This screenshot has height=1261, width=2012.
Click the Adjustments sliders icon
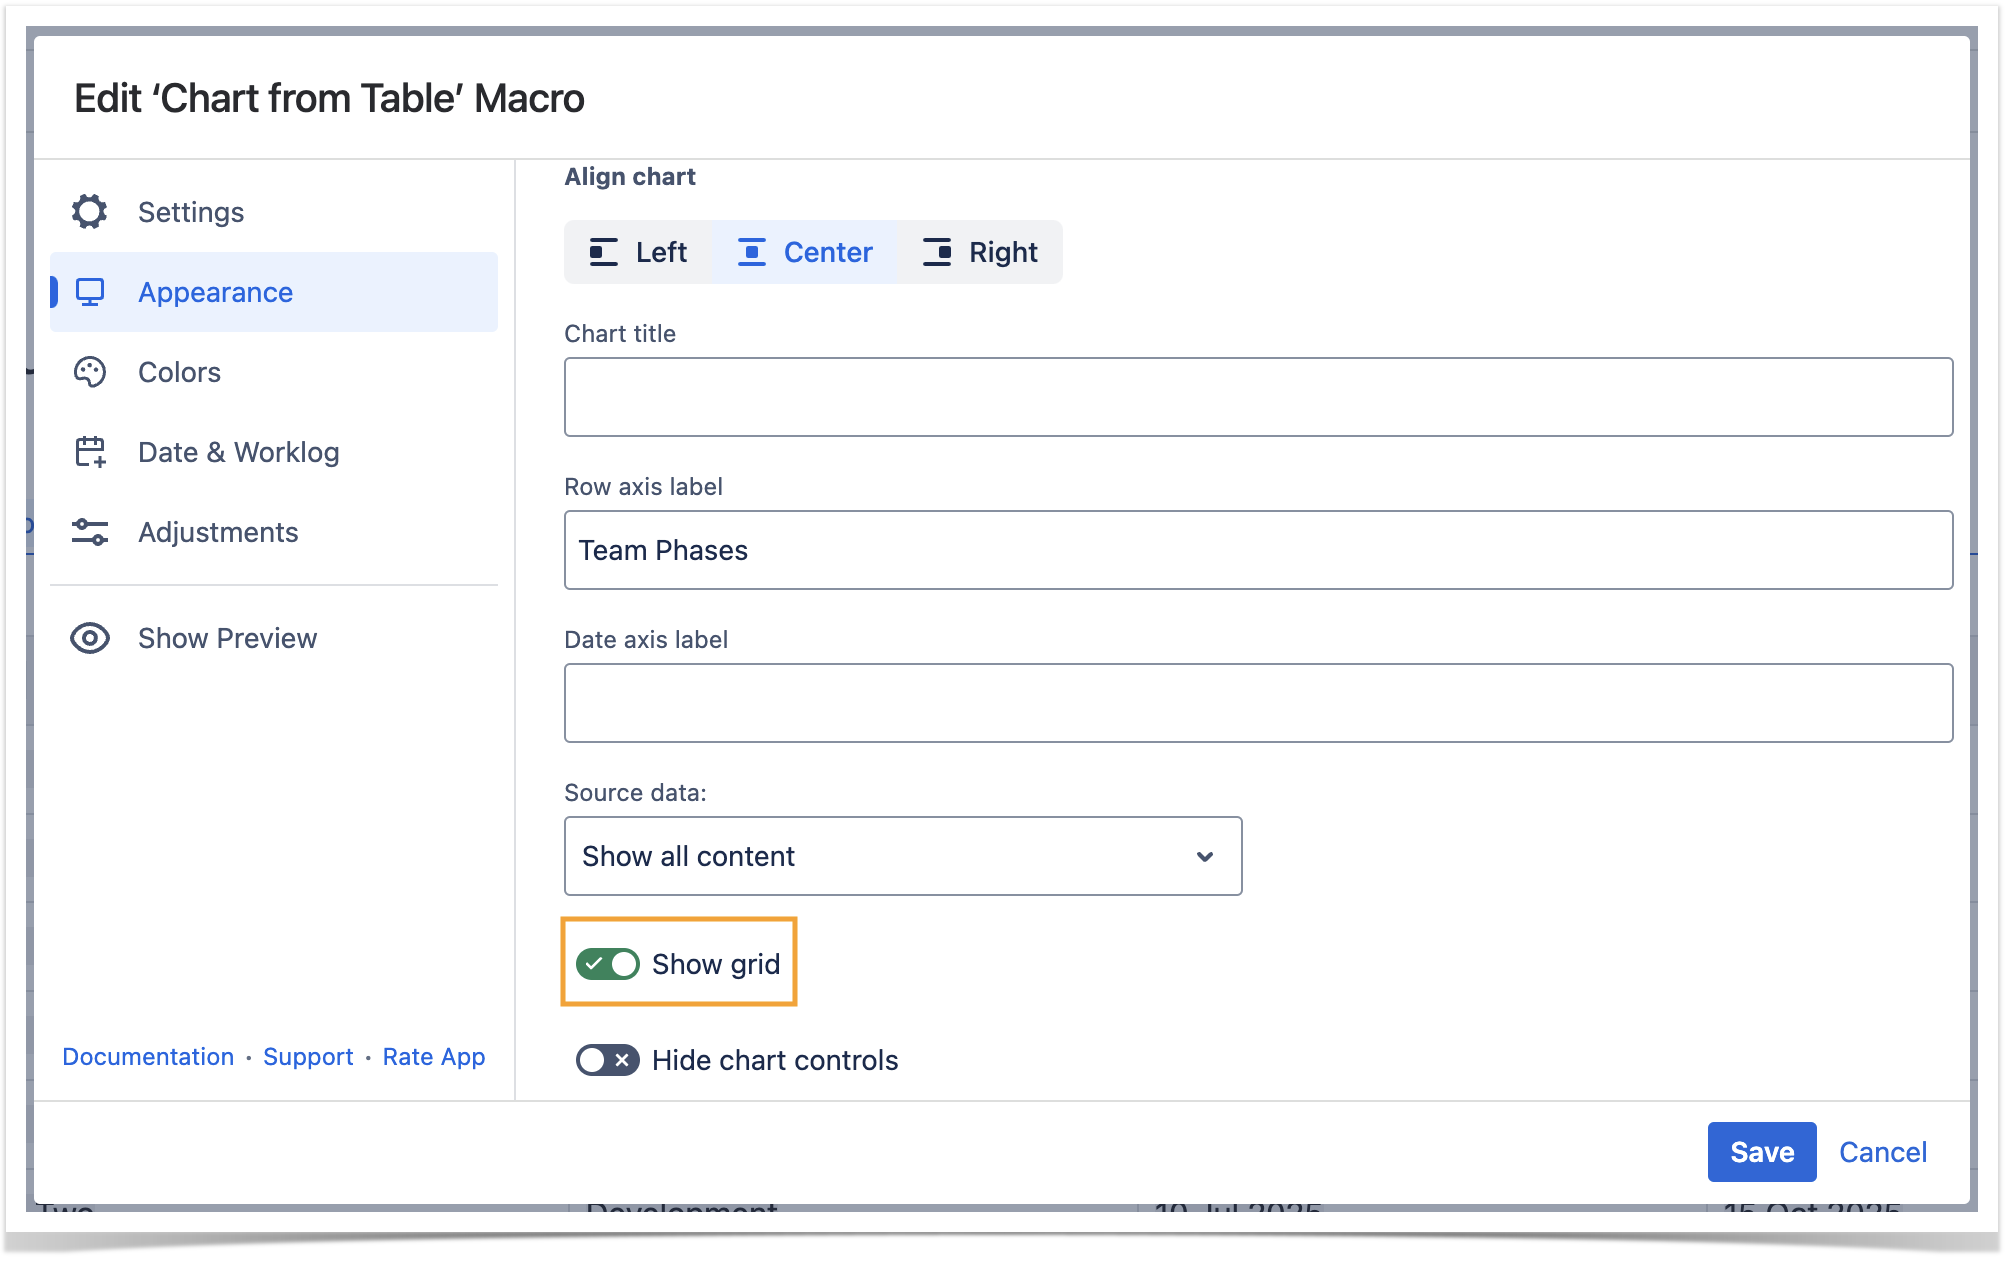coord(89,532)
